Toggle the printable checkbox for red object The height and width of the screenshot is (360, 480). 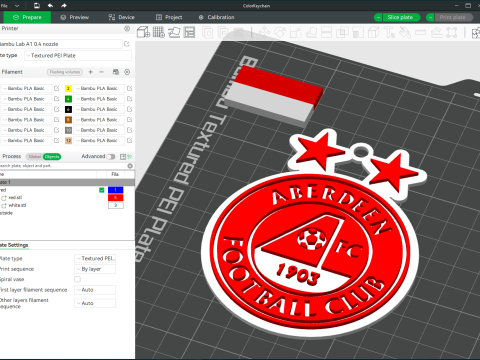tap(102, 190)
